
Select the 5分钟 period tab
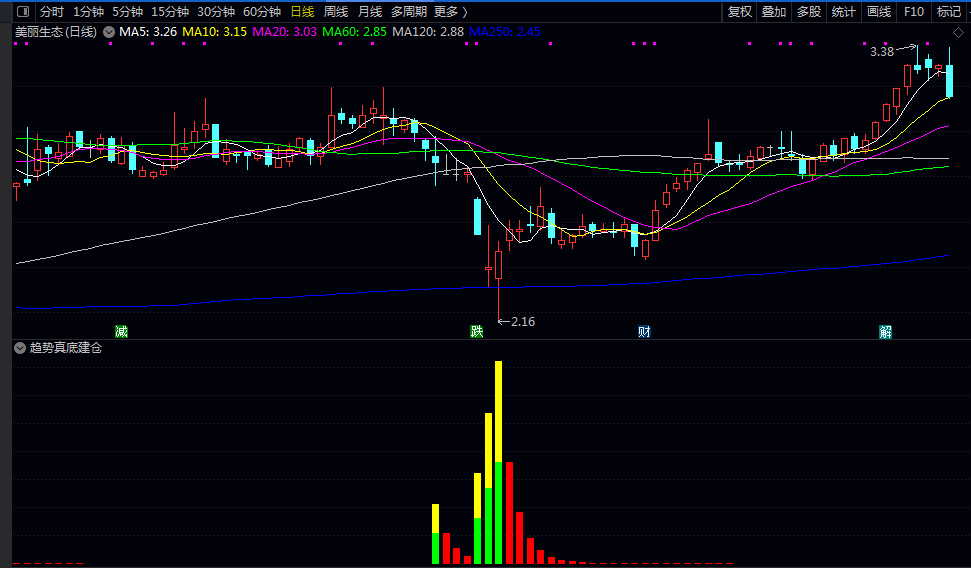(128, 12)
